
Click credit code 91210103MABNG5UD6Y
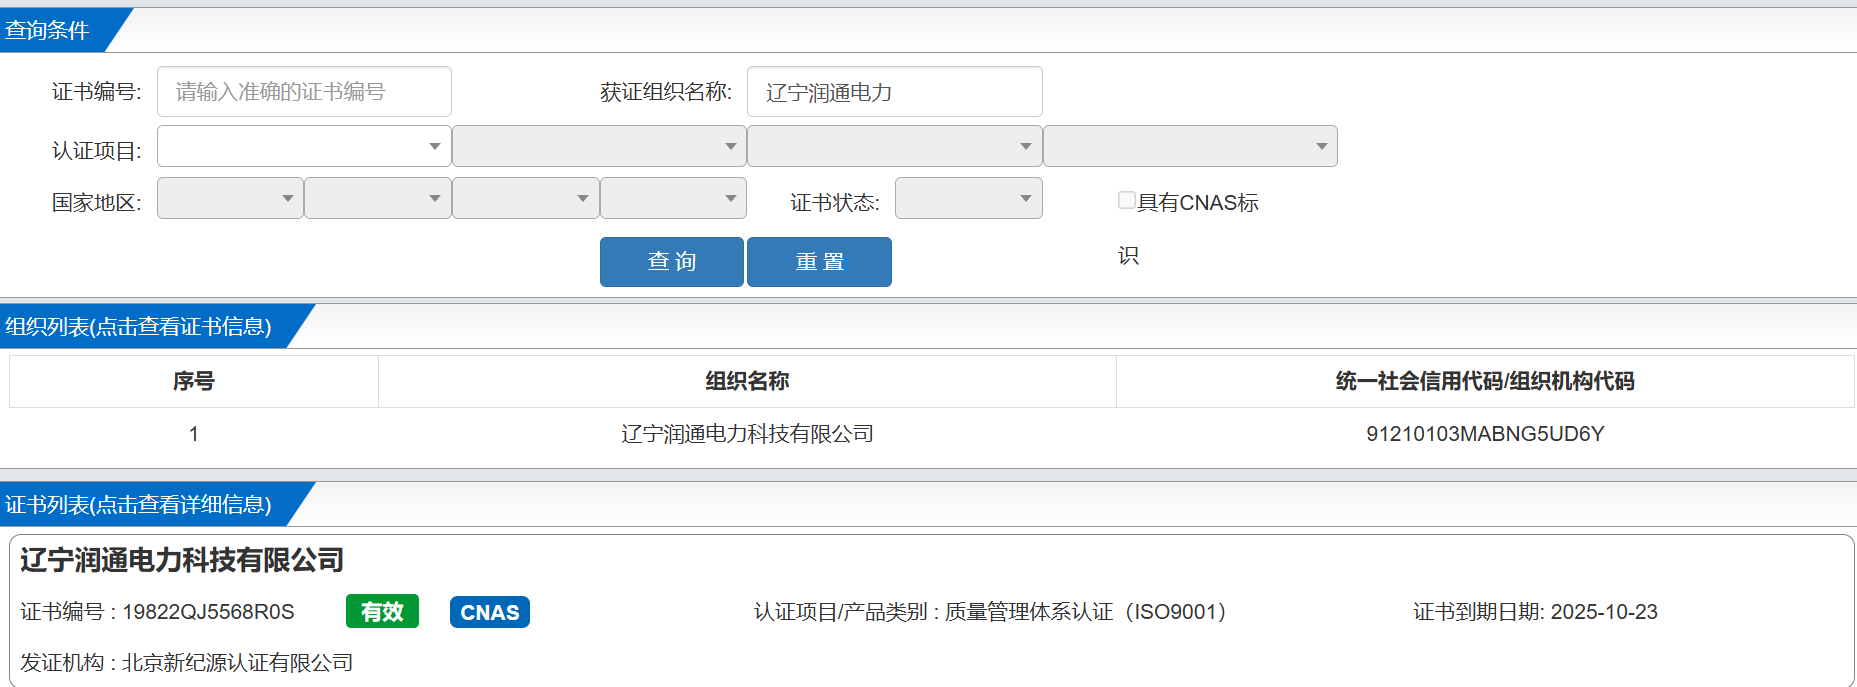(x=1485, y=434)
